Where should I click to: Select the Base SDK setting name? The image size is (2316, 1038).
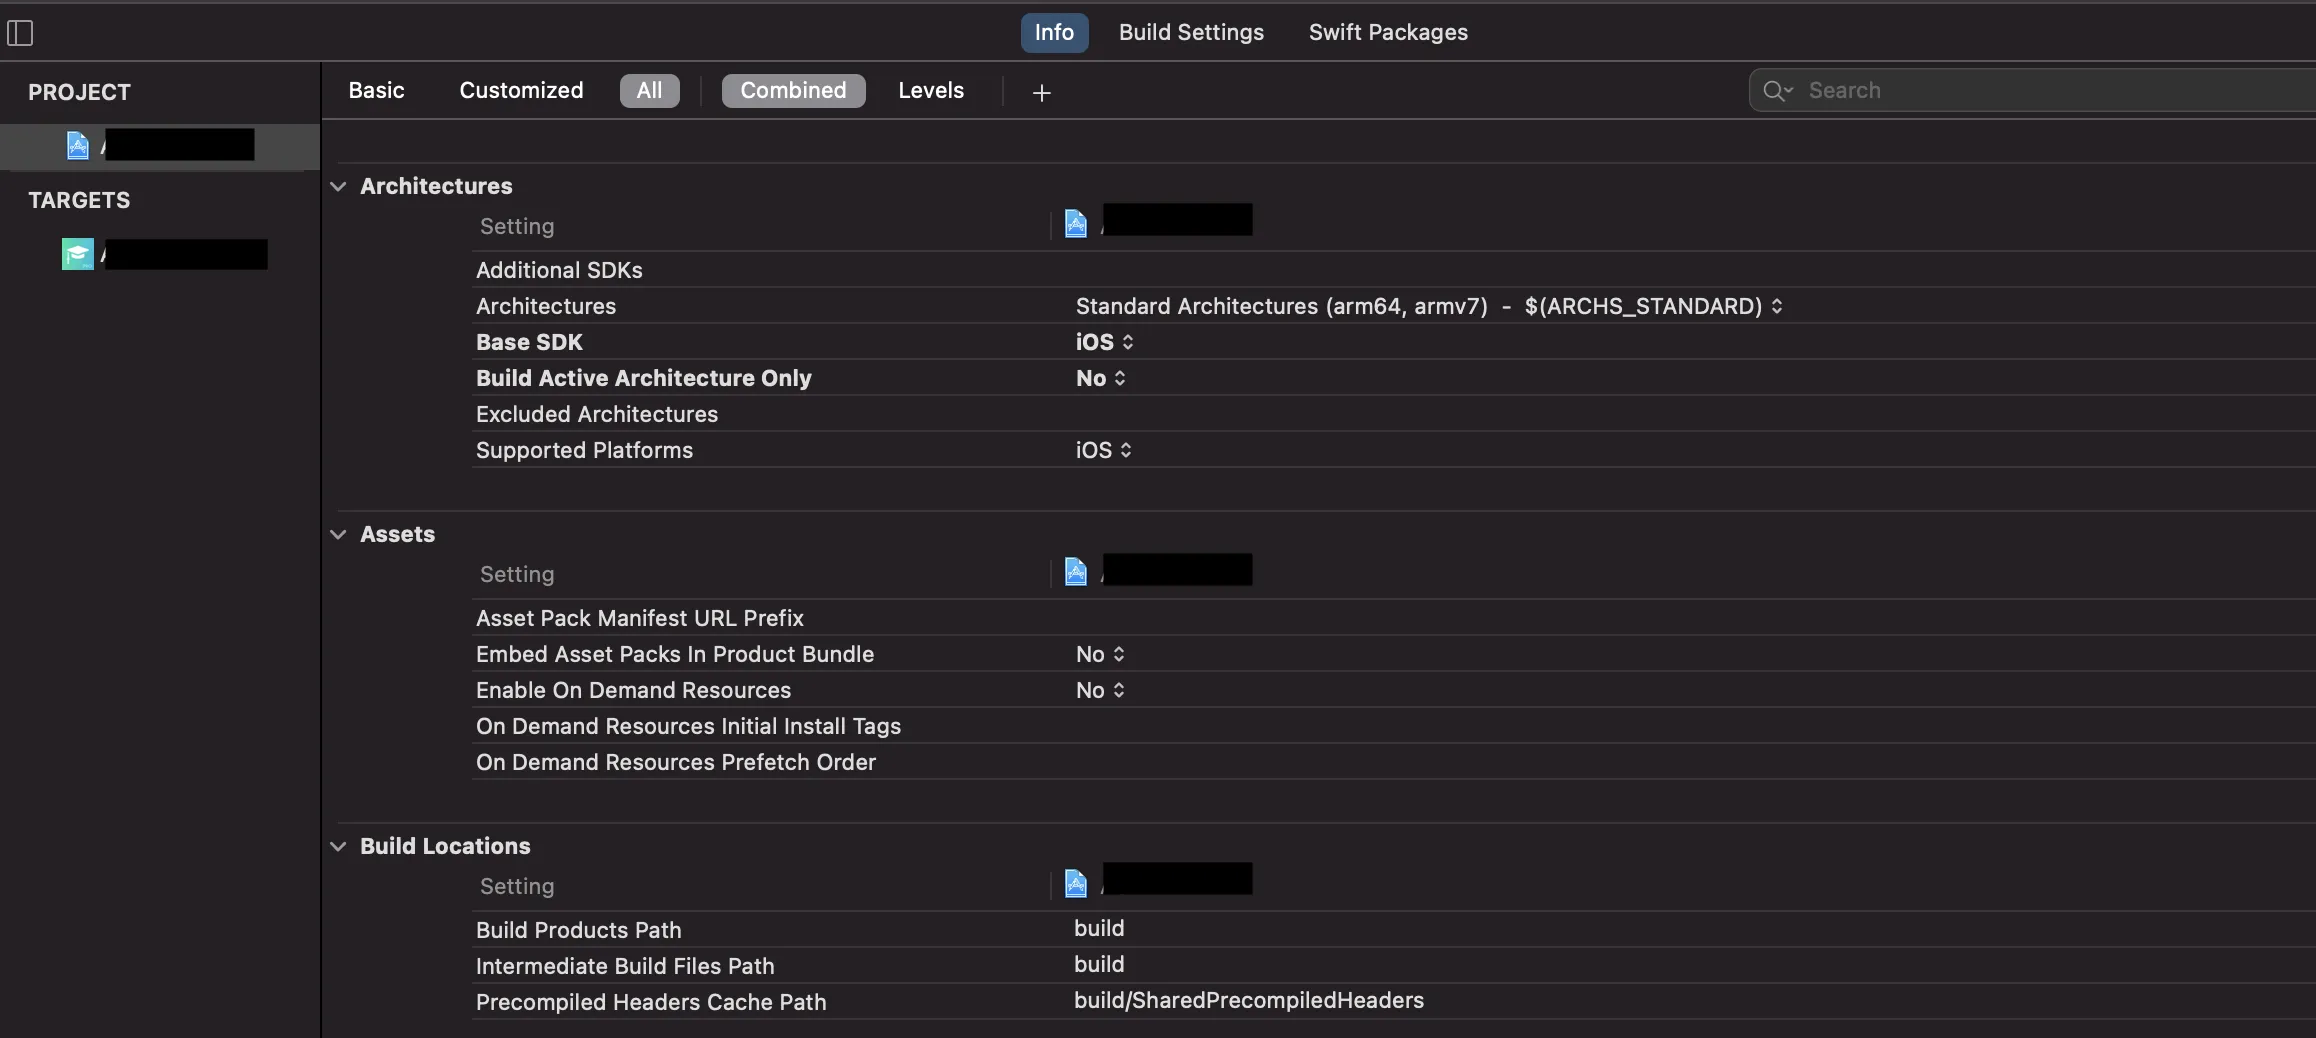529,342
